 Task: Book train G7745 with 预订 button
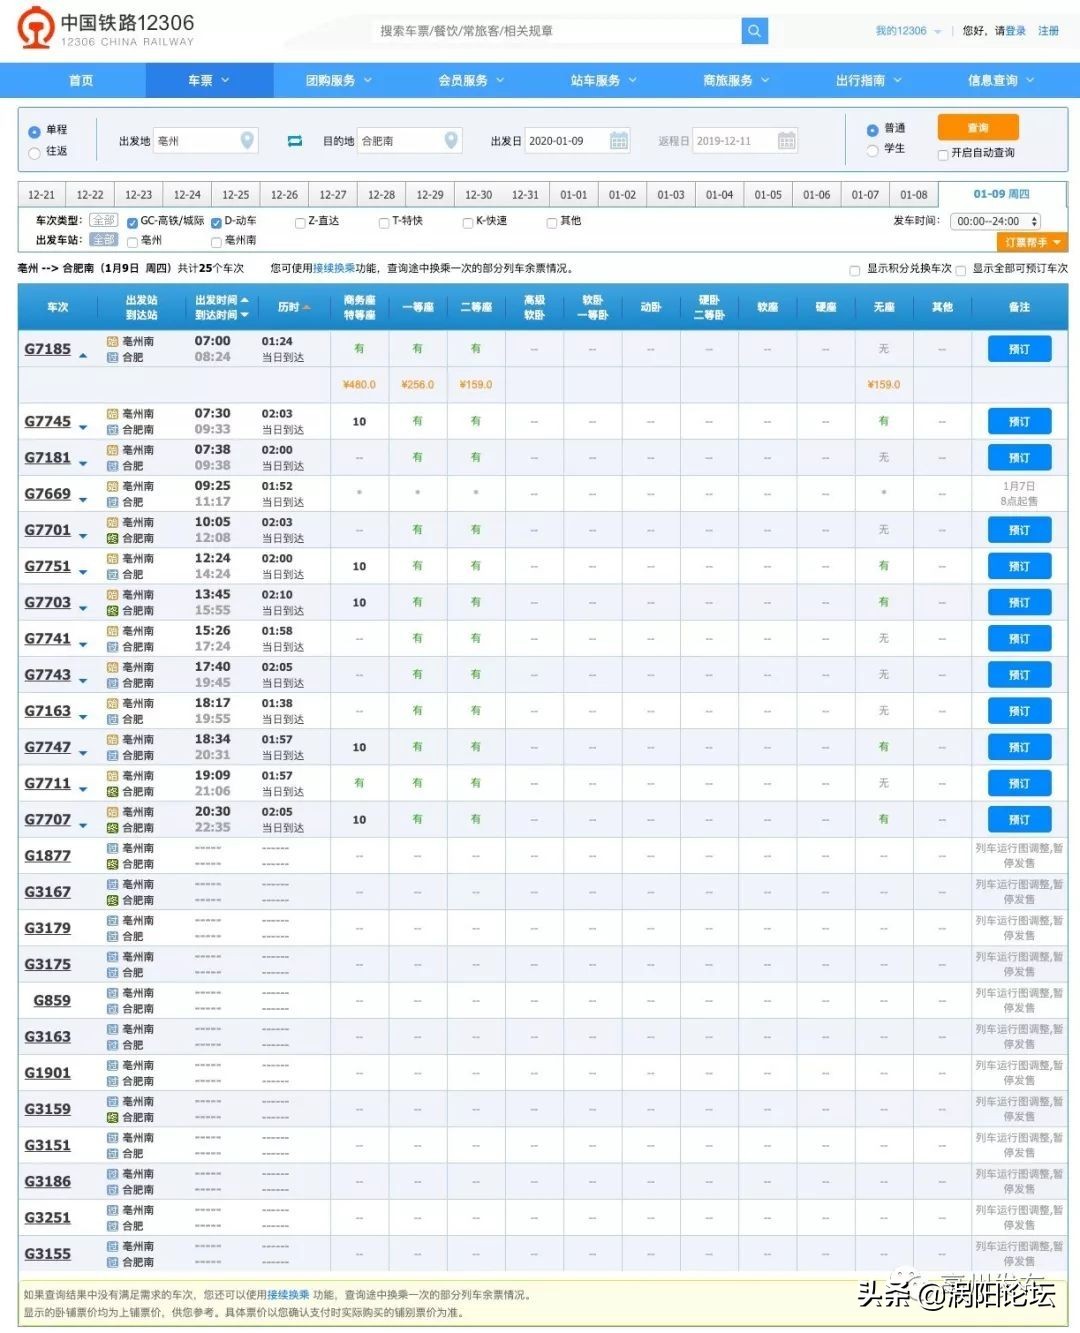pos(1018,422)
